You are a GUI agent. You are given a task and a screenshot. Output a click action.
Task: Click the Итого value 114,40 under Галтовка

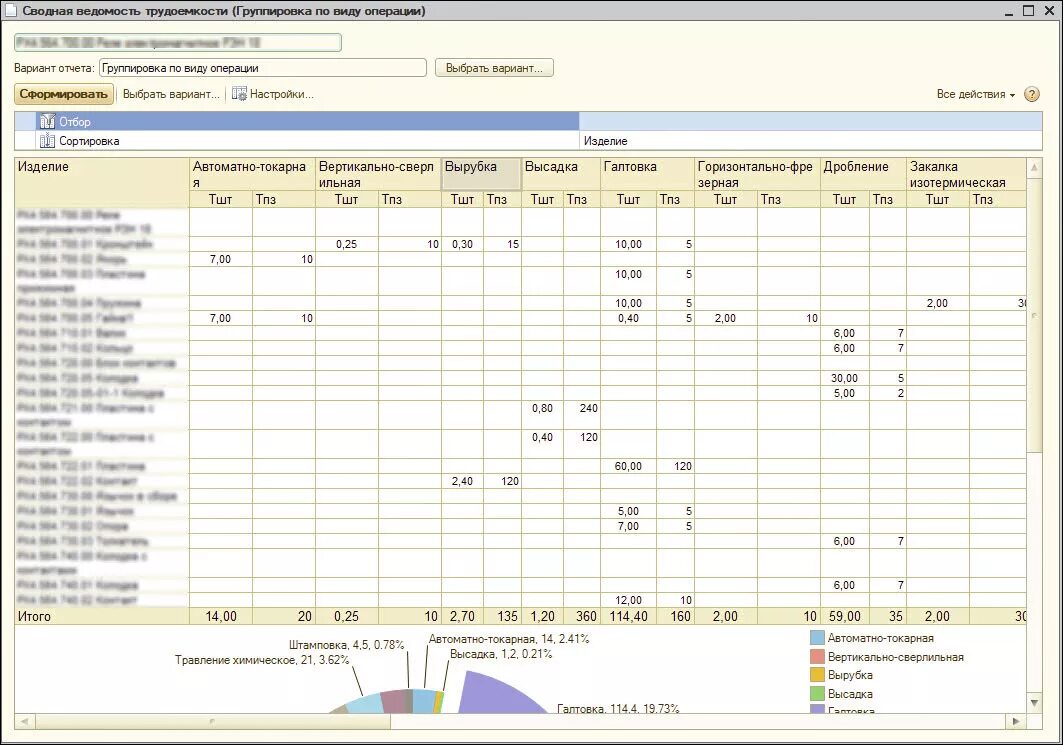pos(628,616)
